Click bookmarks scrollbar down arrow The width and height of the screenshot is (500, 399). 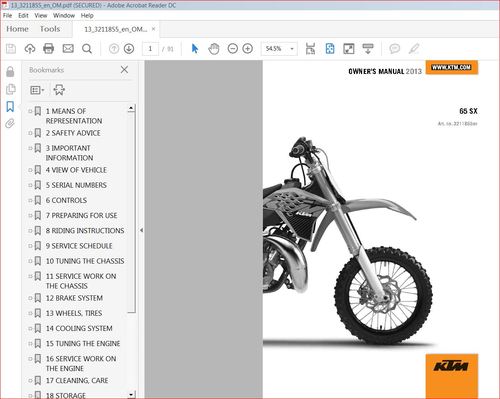point(131,395)
